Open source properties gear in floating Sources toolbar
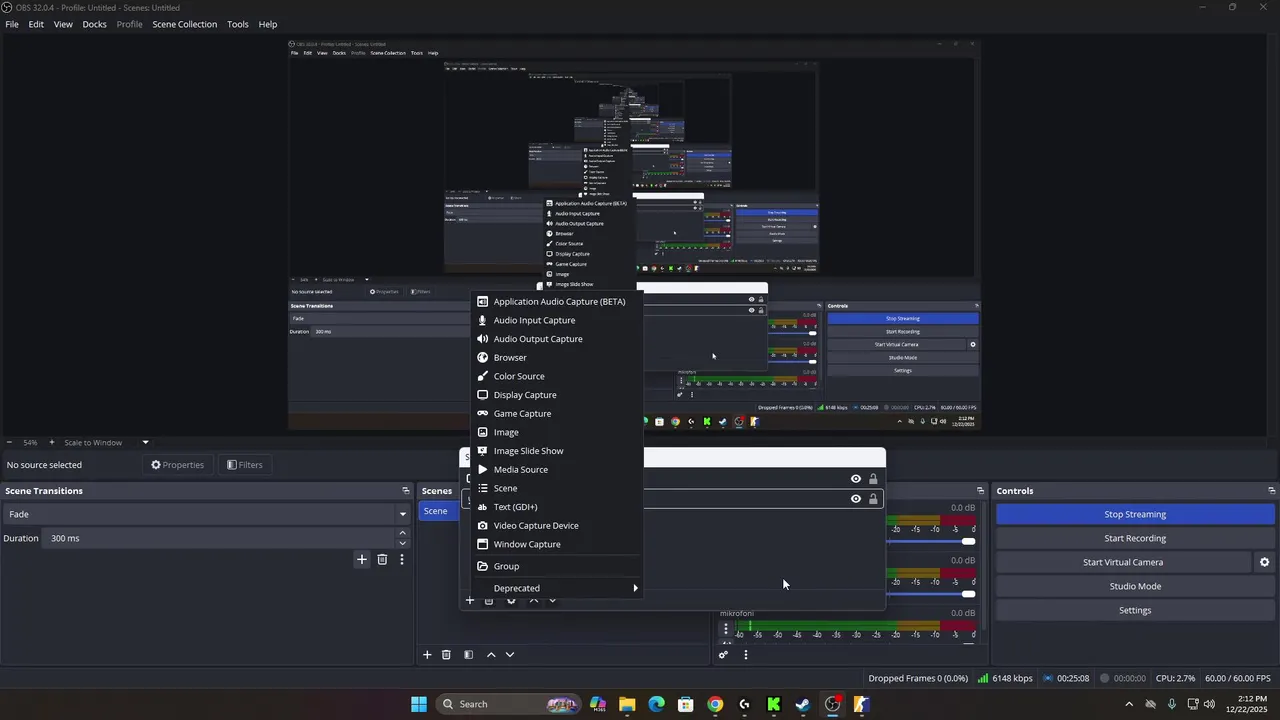 coord(511,600)
